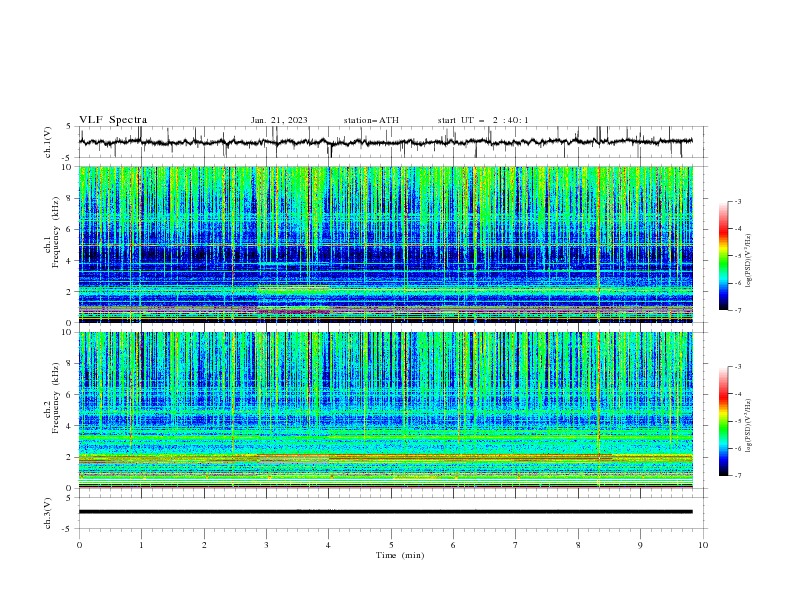
Task: Click the "start UT = 2 :40: 1" text
Action: point(483,120)
